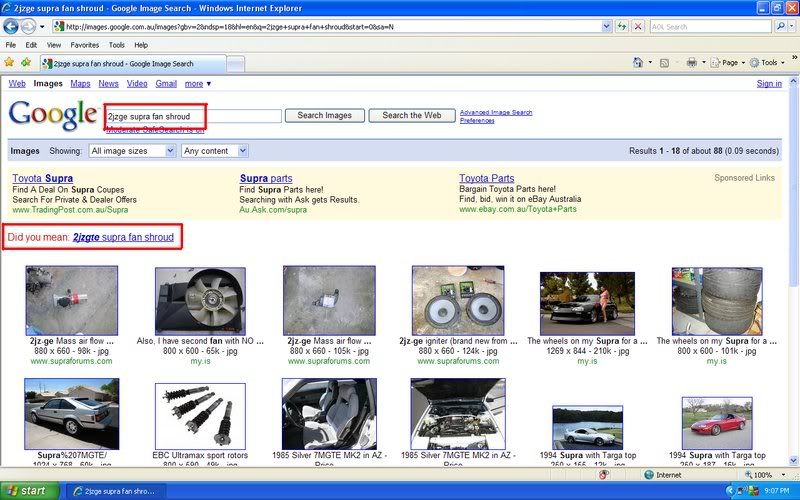Open the fan with shroud thumbnail

(x=200, y=301)
